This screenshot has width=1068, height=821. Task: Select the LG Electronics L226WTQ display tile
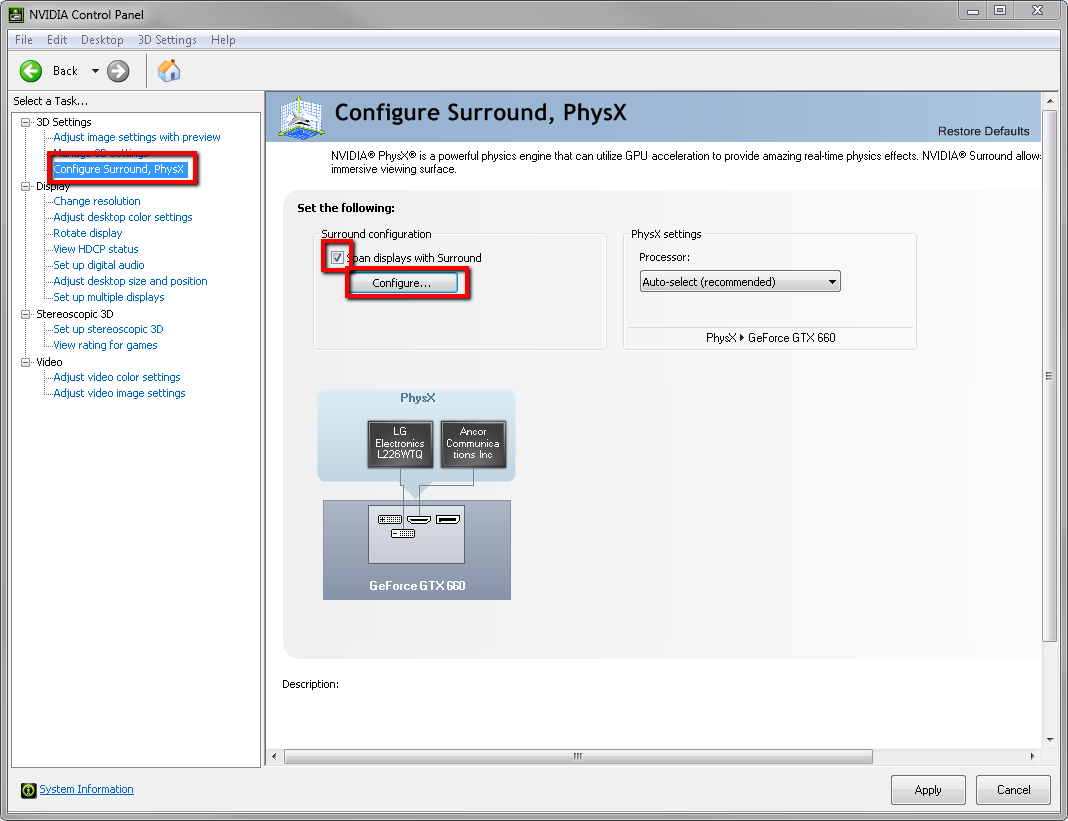(x=400, y=444)
